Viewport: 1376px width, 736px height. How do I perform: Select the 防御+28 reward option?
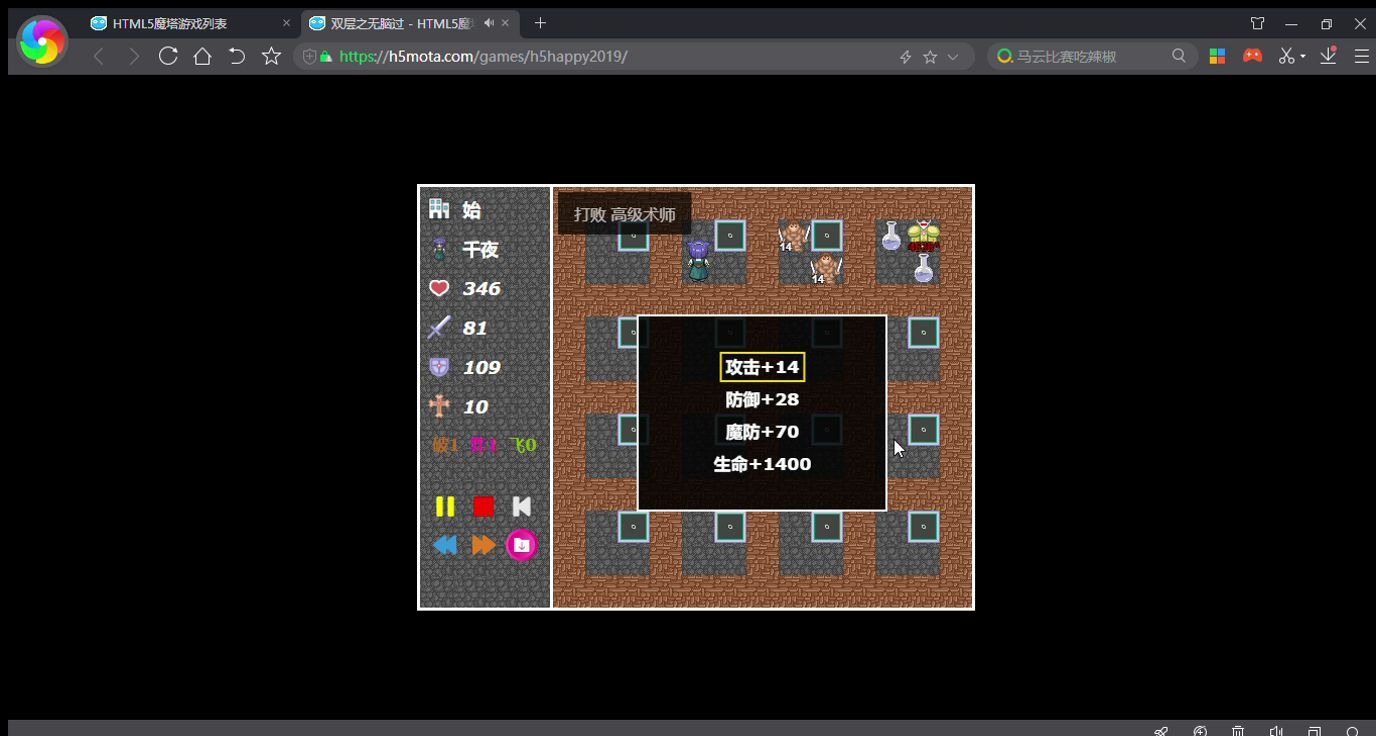pyautogui.click(x=762, y=398)
